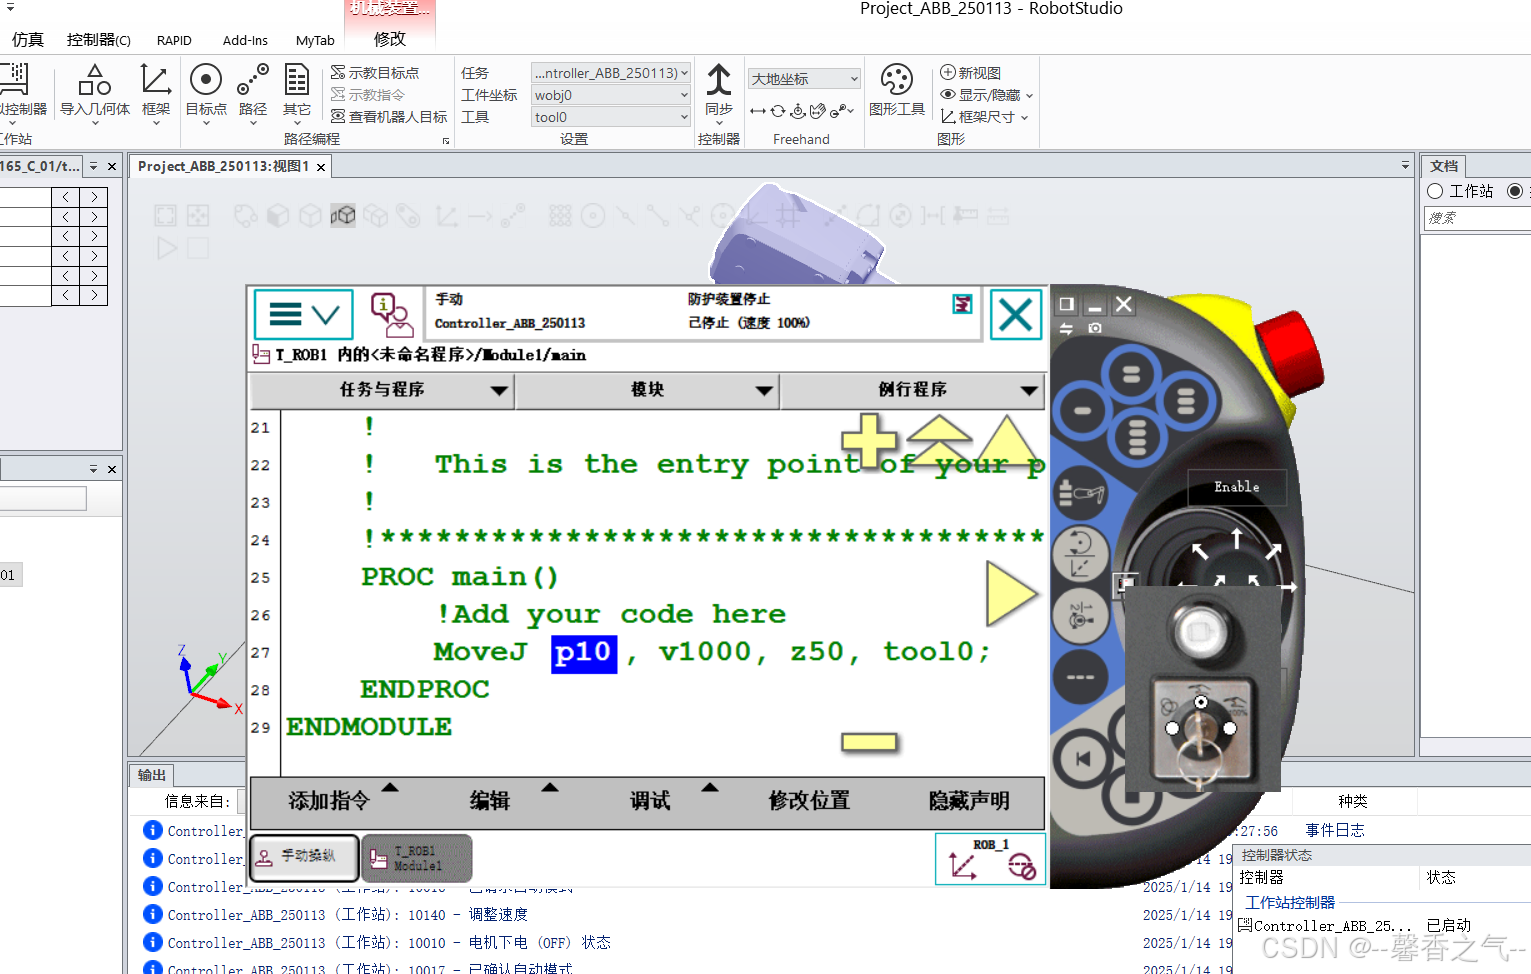Click 修改位置 modify position
This screenshot has width=1531, height=974.
pos(809,801)
